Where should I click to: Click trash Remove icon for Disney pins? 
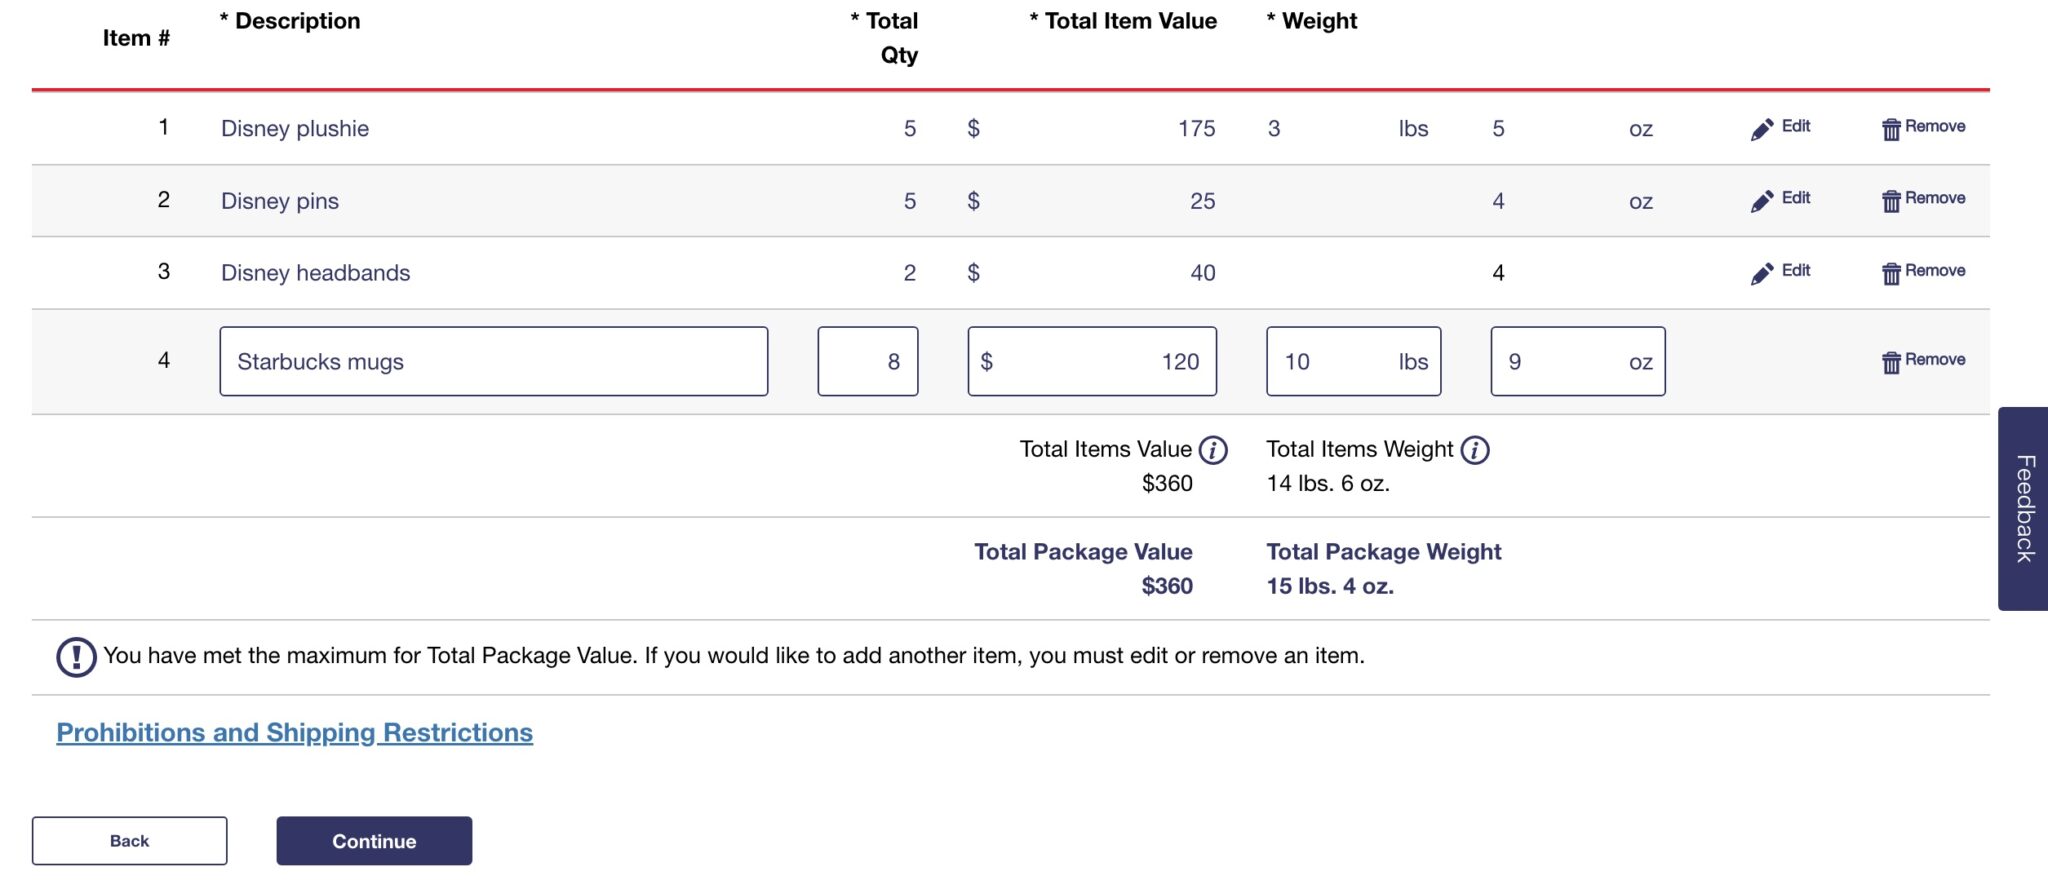[1891, 201]
